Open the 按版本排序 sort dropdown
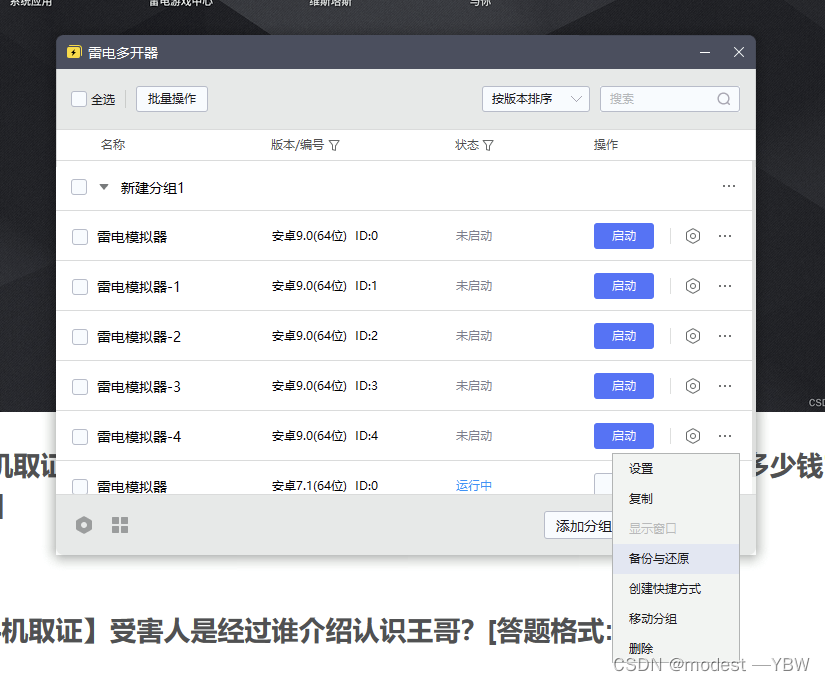825x681 pixels. point(536,99)
